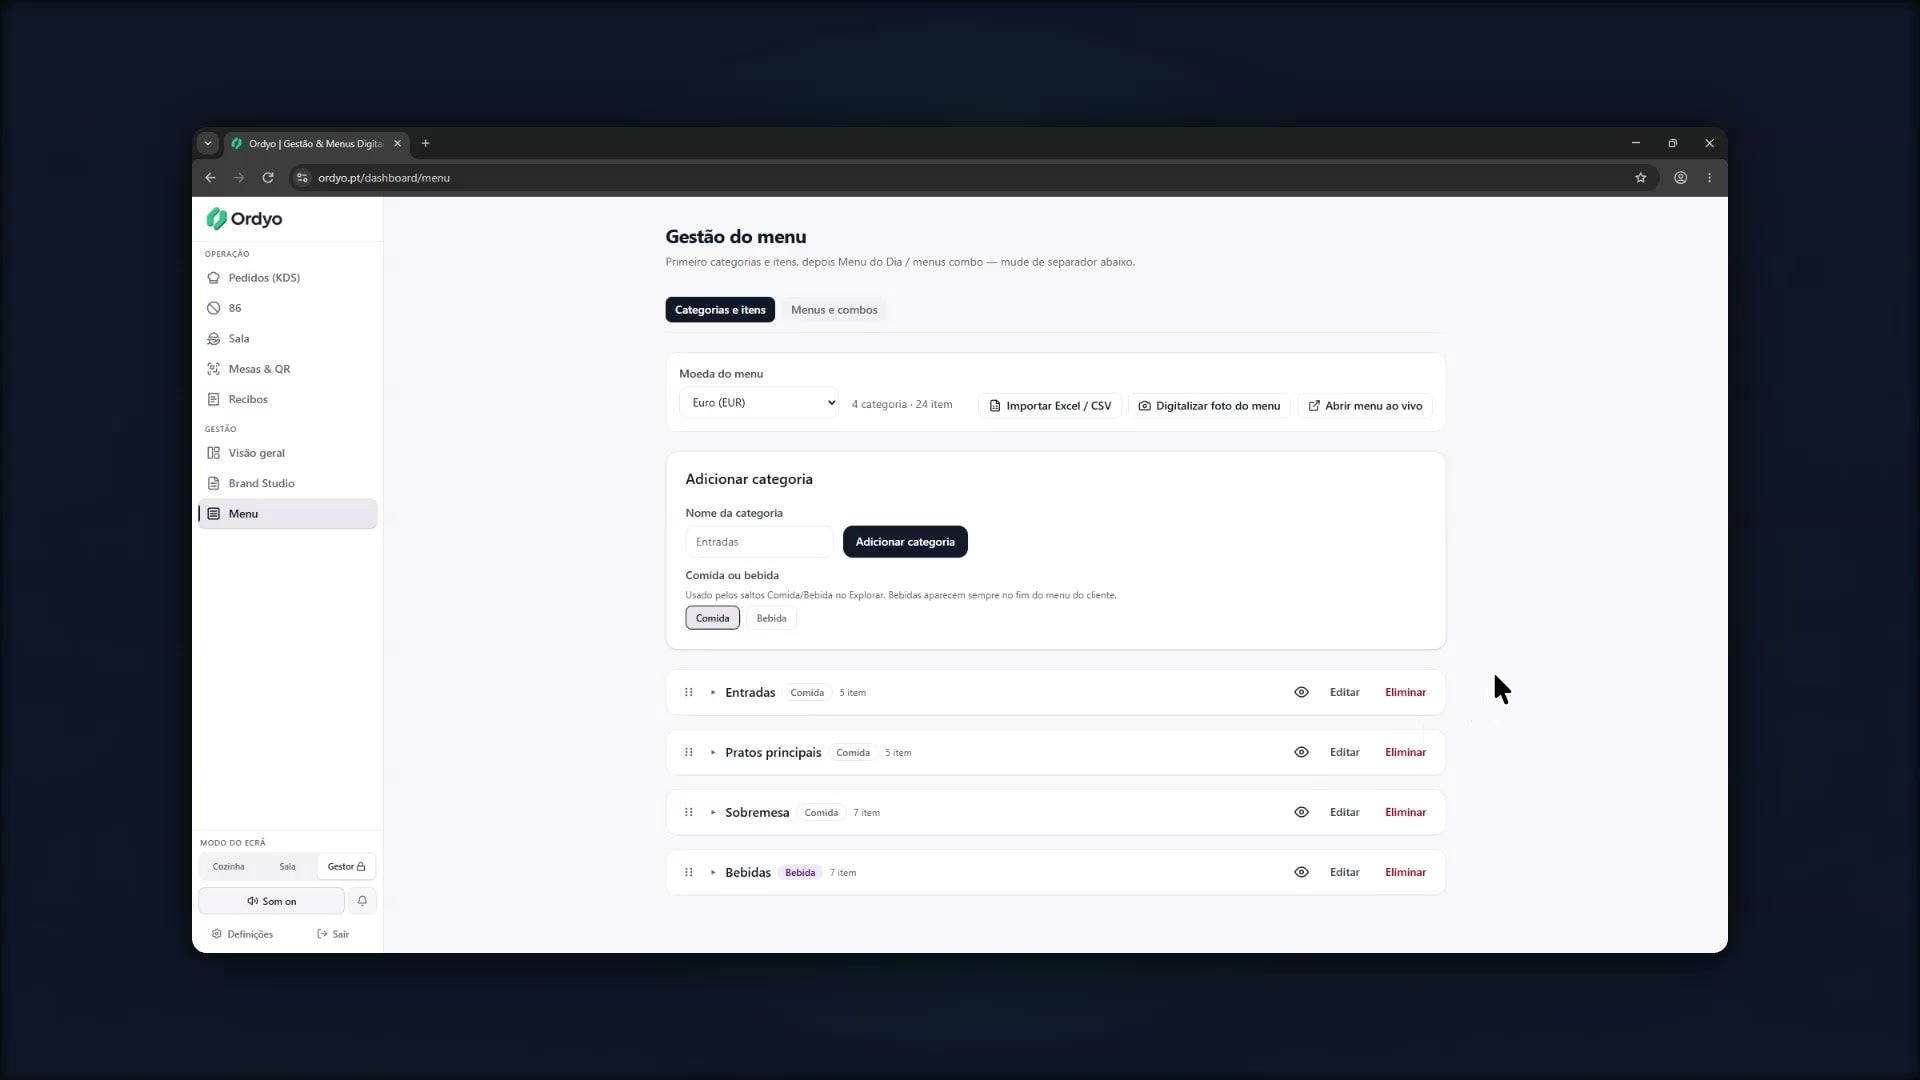Viewport: 1920px width, 1080px height.
Task: Click the Ordyo browser tab title
Action: click(316, 144)
